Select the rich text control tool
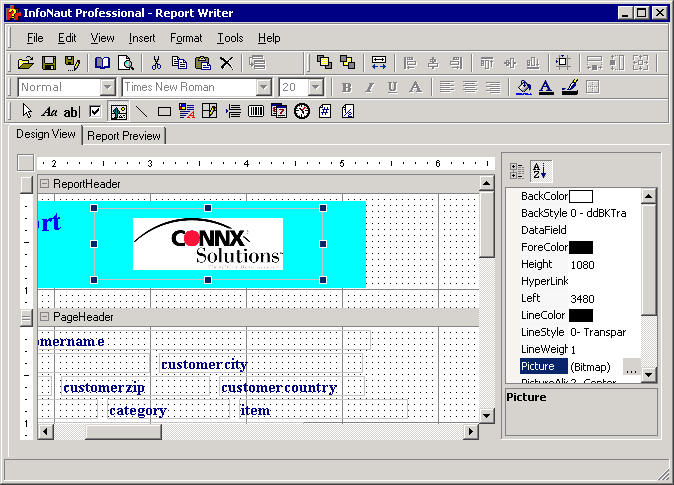This screenshot has width=674, height=485. [187, 111]
